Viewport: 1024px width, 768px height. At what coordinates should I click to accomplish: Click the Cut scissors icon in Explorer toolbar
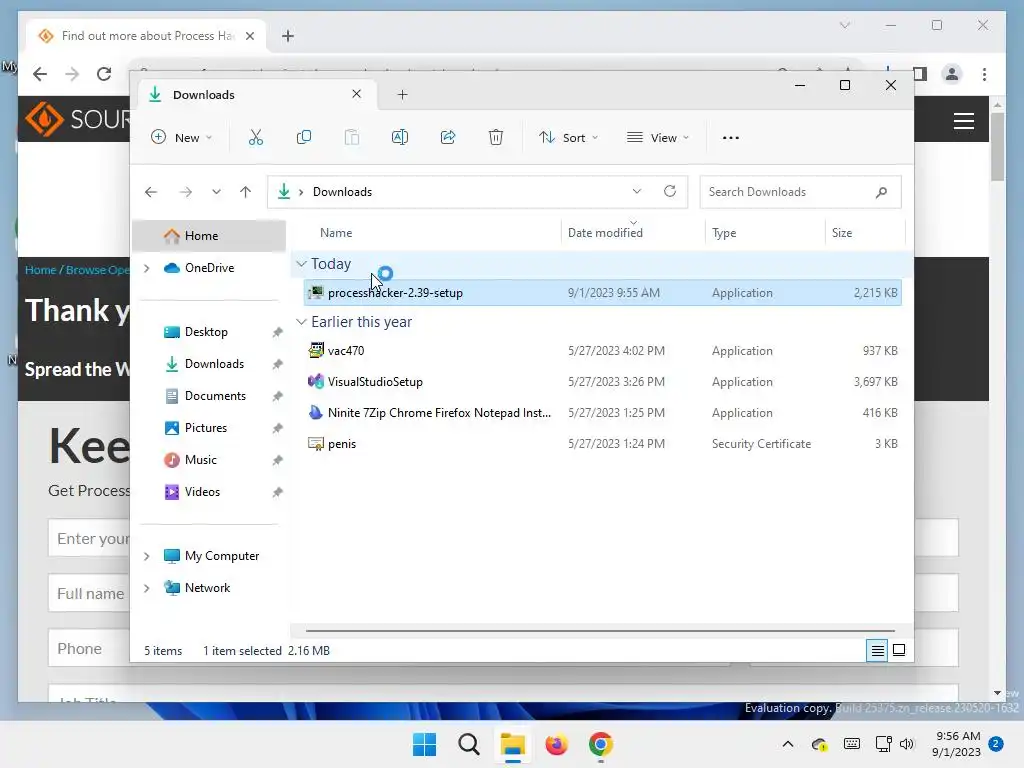click(x=255, y=138)
